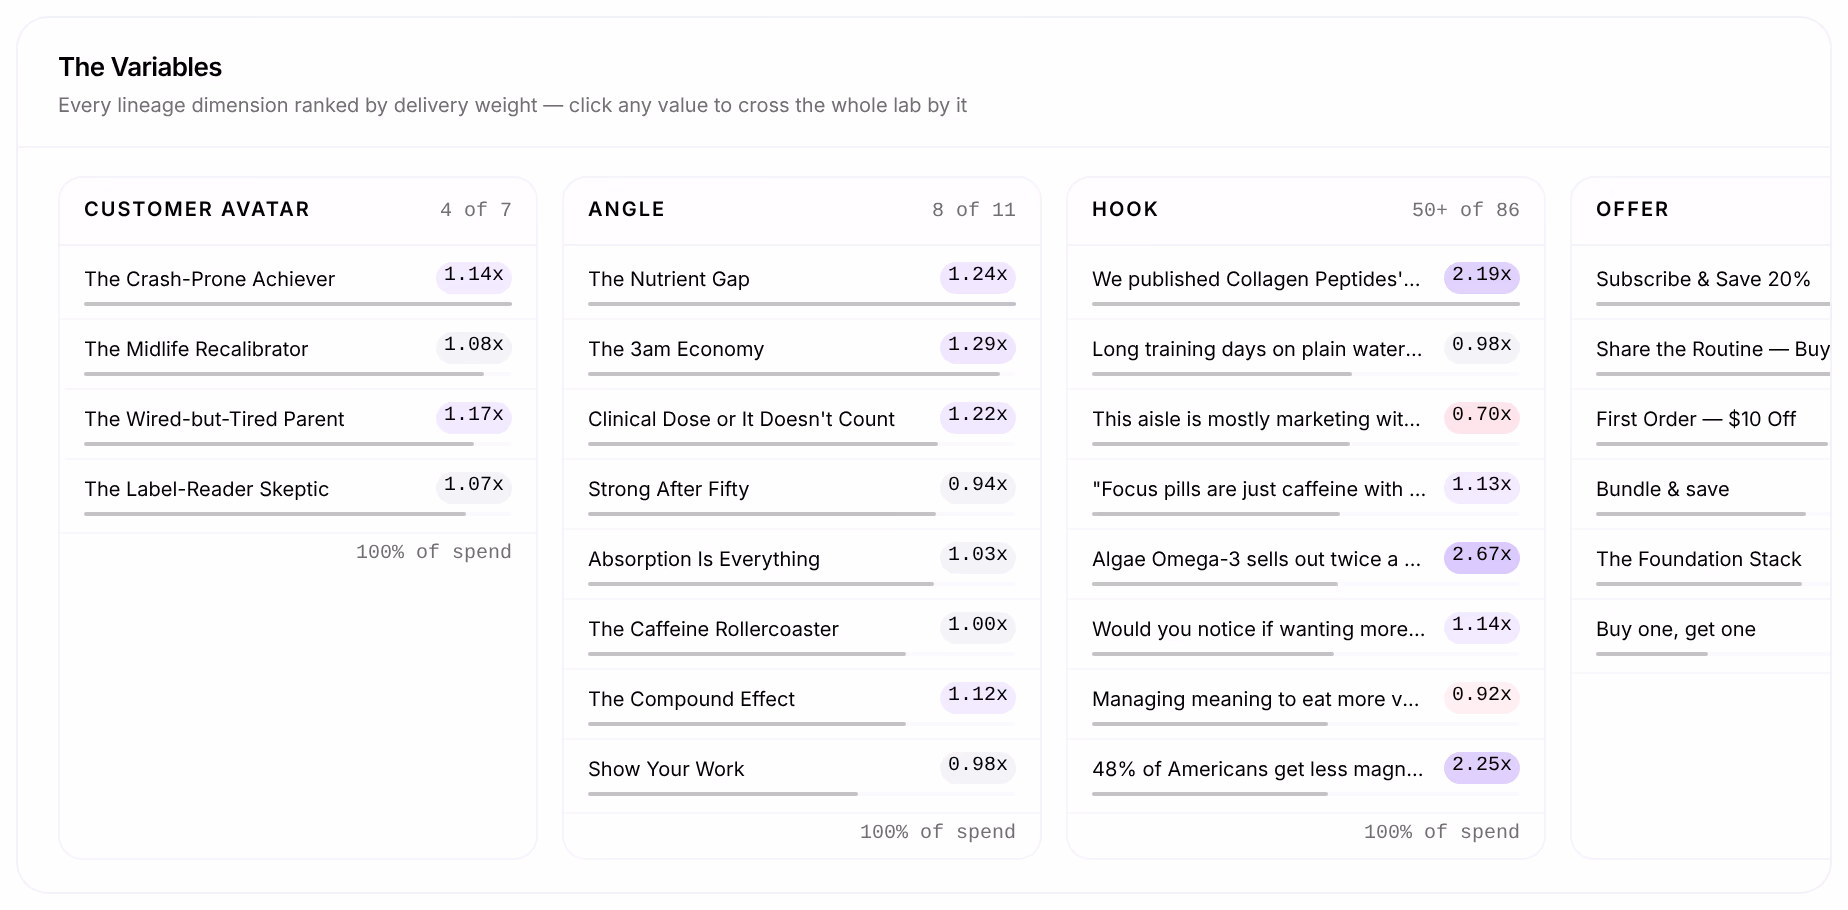Click The Wired-but-Tired Parent row
1848x910 pixels.
298,422
